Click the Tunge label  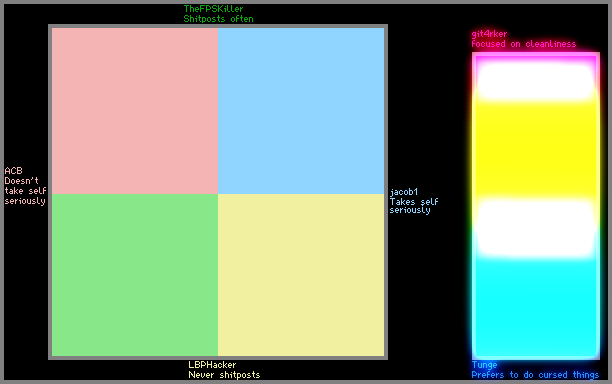484,365
